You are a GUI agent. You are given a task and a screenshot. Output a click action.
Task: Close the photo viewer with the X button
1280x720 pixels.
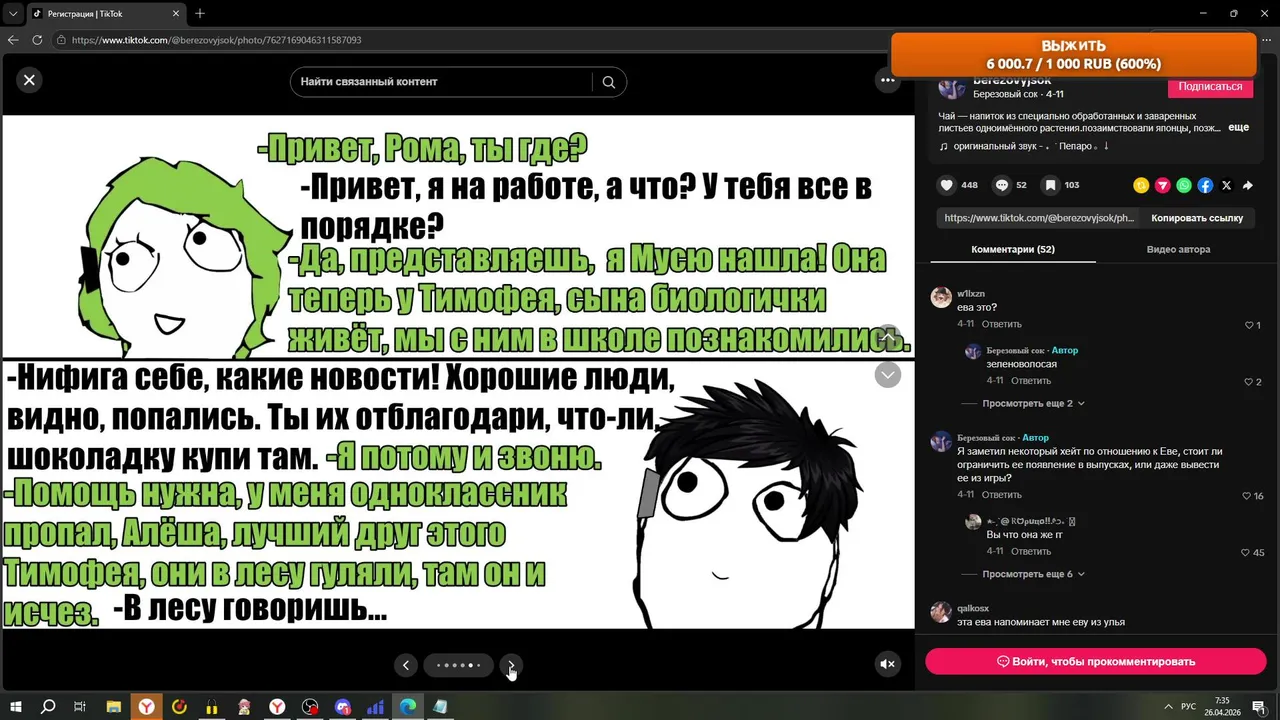[x=29, y=80]
